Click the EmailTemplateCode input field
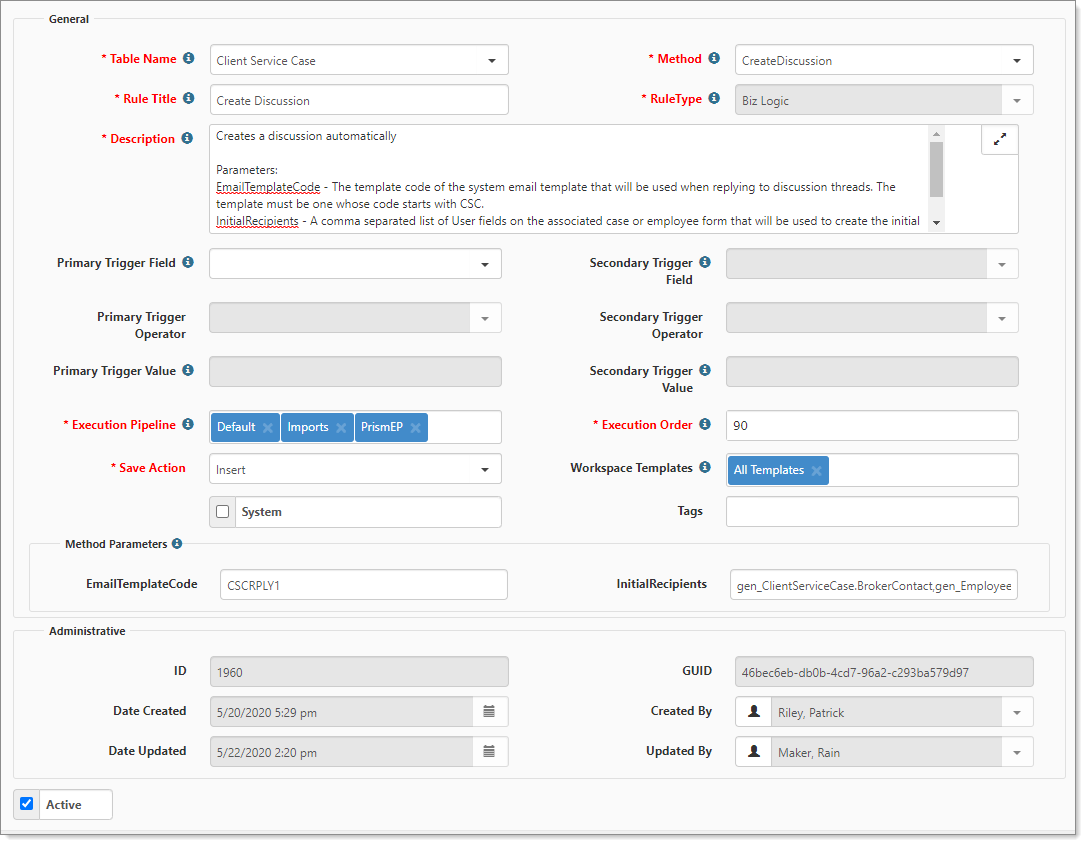 (363, 585)
